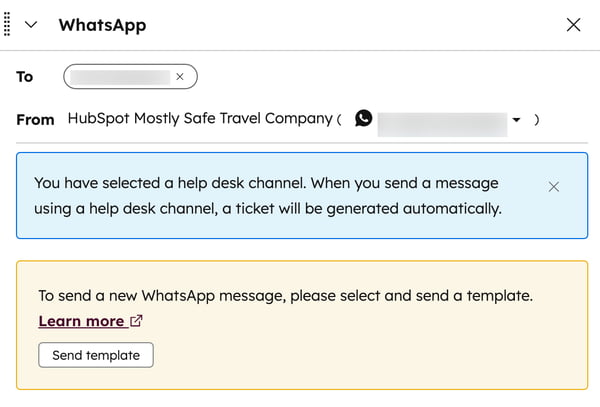Click the HubSpot Mostly Safe Travel Company sender name
Image resolution: width=600 pixels, height=407 pixels.
[199, 118]
